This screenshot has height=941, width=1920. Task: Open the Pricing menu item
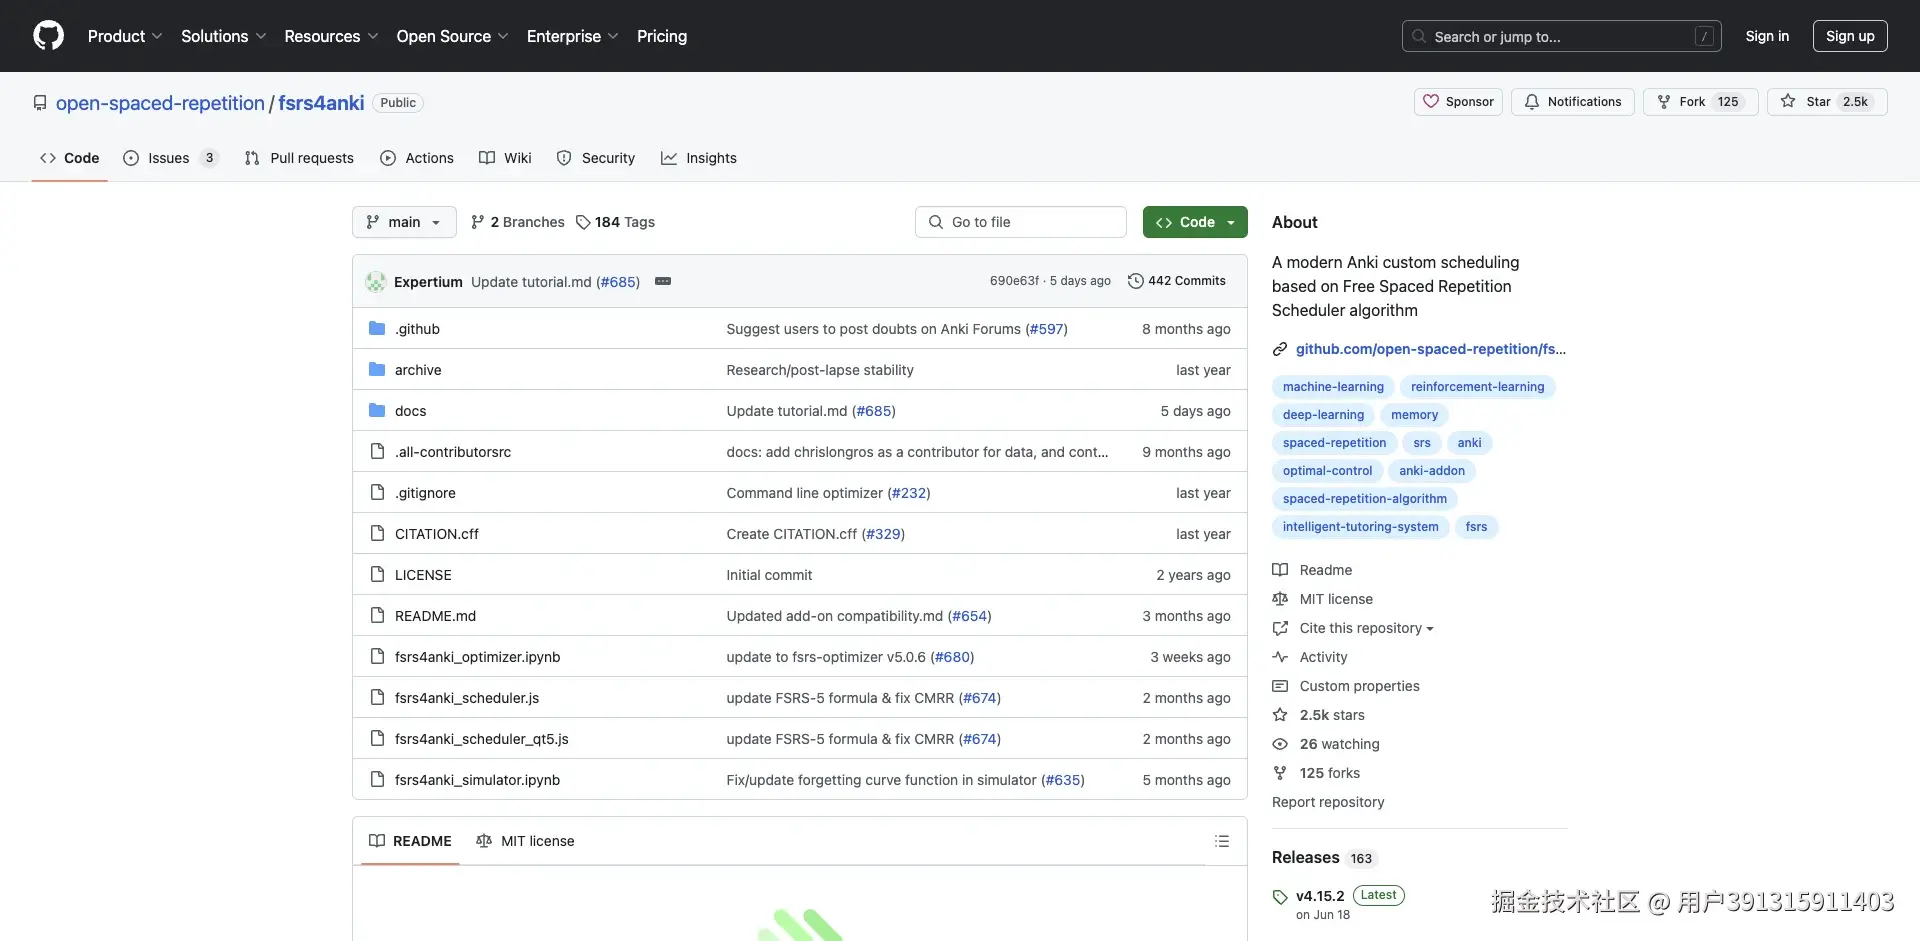[x=662, y=36]
